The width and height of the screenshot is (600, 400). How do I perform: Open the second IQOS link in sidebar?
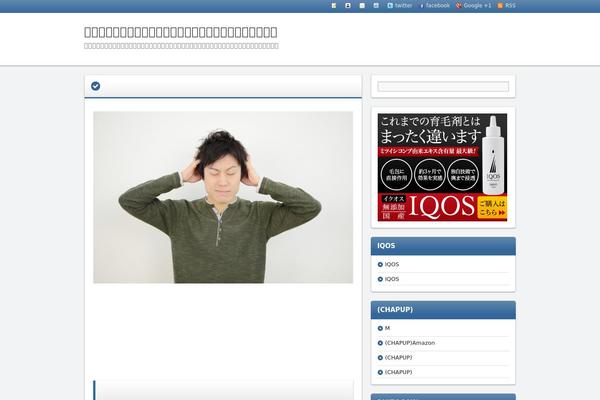pos(392,279)
